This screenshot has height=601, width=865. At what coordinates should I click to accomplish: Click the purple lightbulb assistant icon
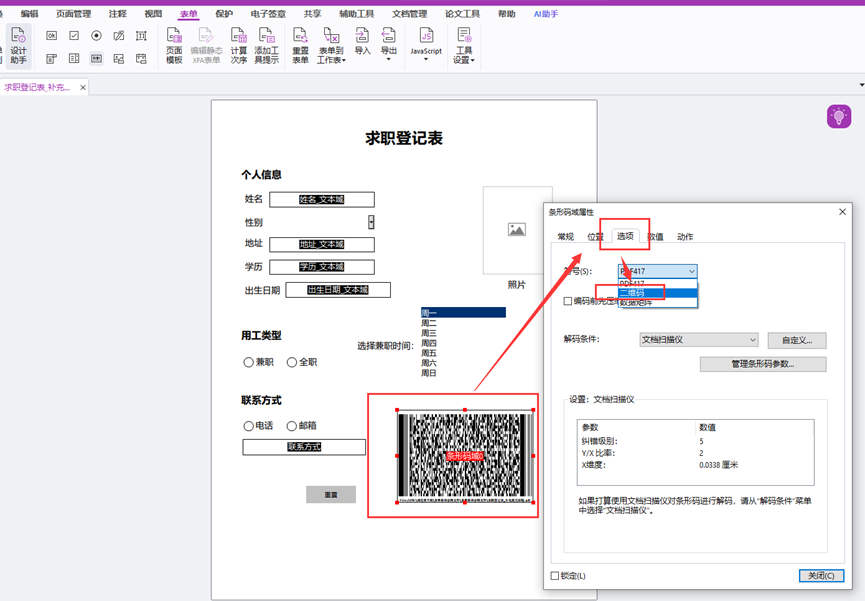click(838, 116)
